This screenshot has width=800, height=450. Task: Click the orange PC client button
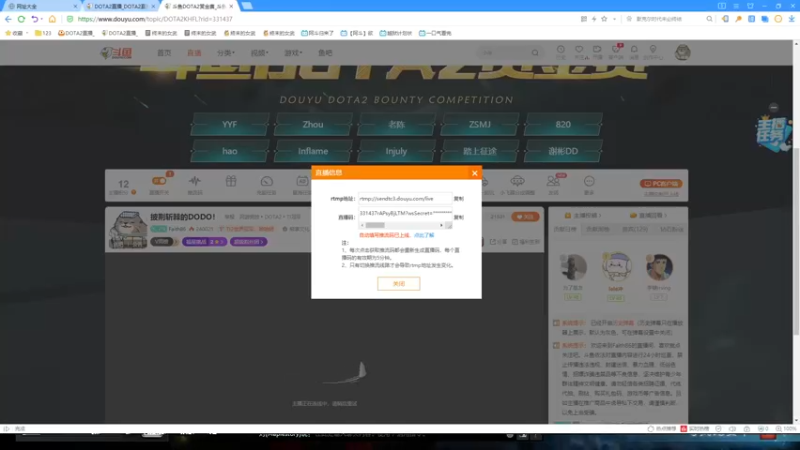coord(661,184)
